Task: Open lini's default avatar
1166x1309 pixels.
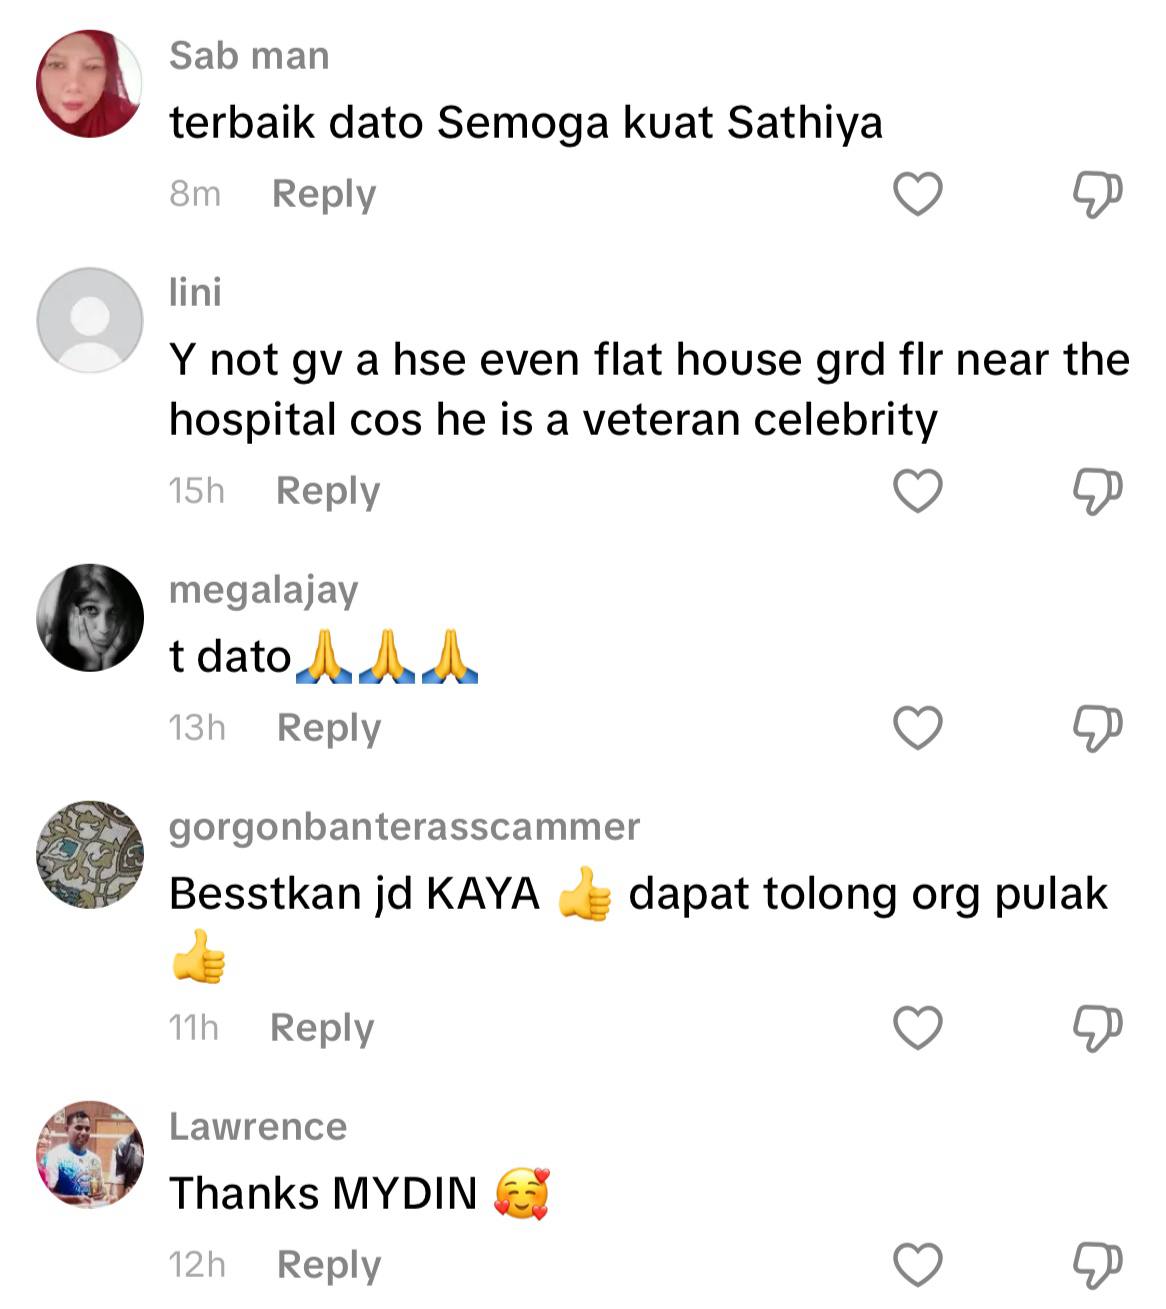Action: click(x=90, y=321)
